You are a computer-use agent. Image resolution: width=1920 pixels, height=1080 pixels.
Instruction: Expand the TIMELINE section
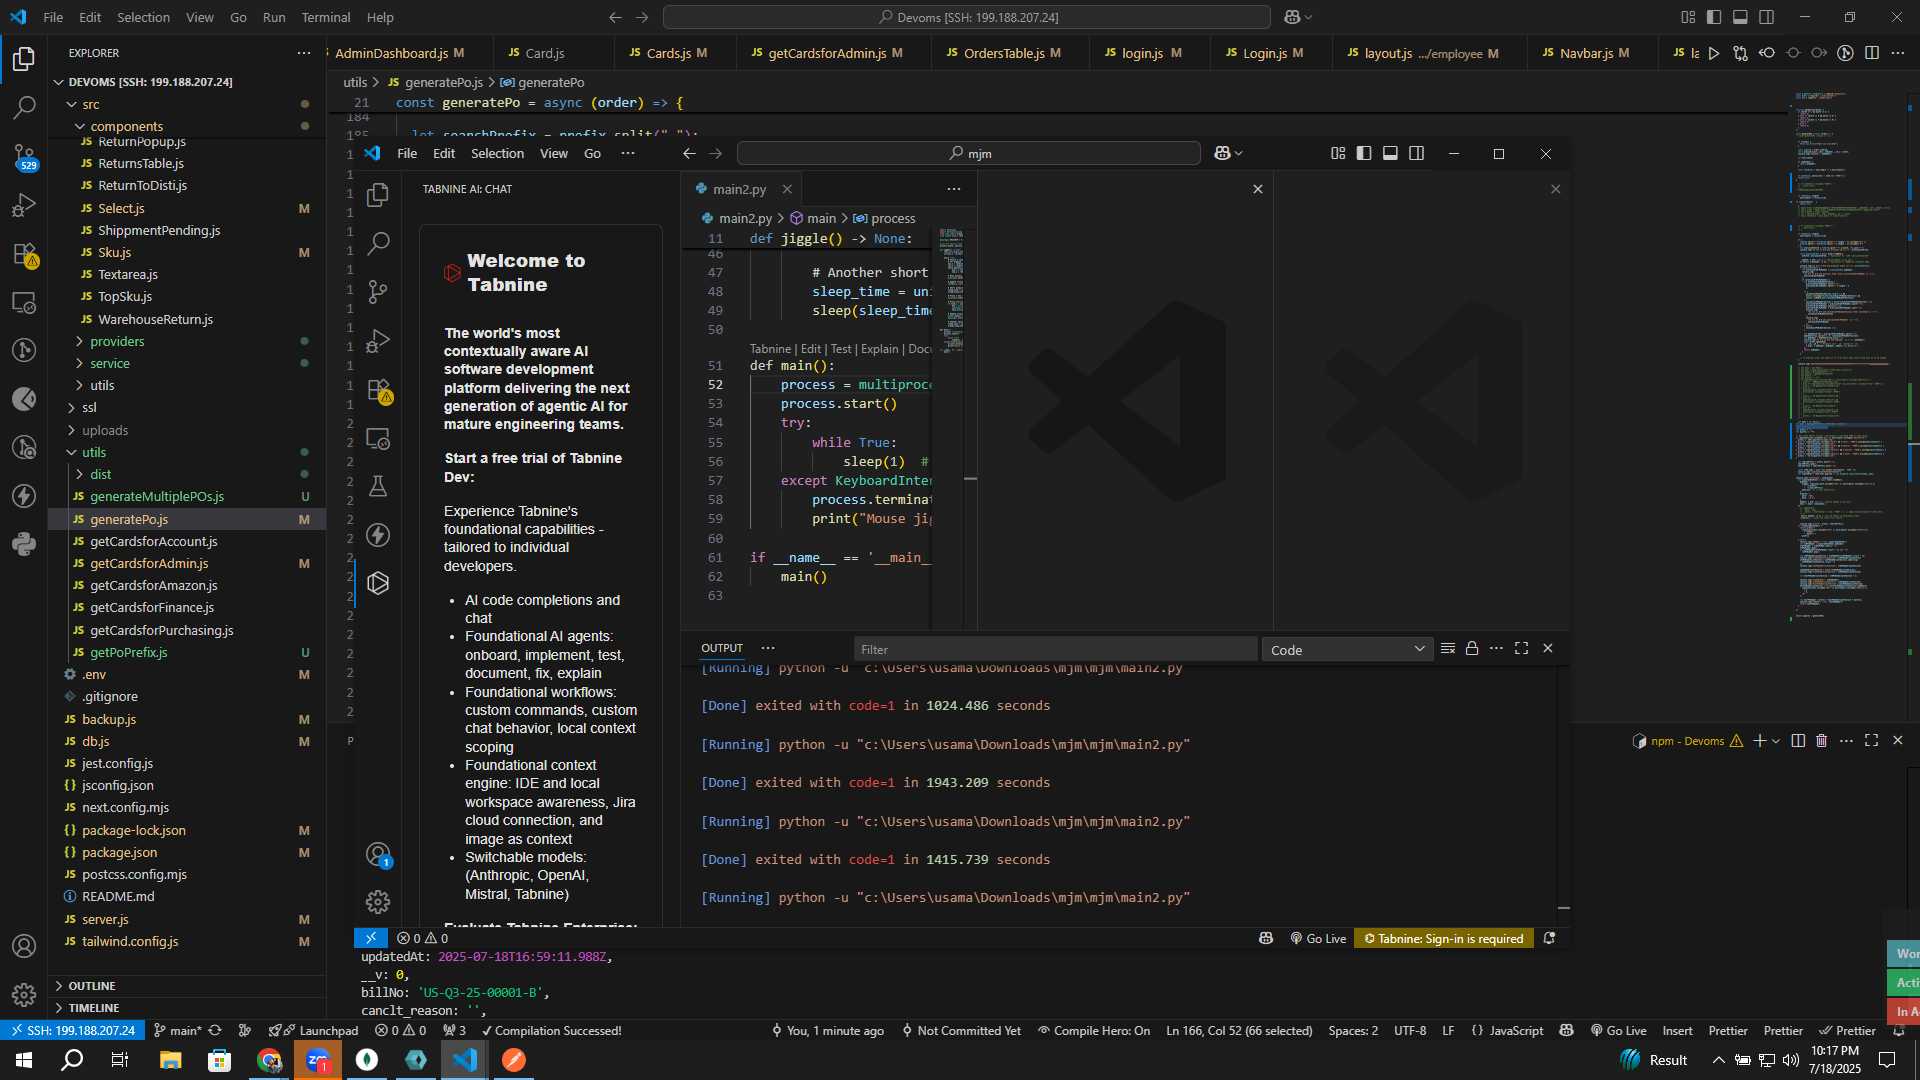point(187,1008)
